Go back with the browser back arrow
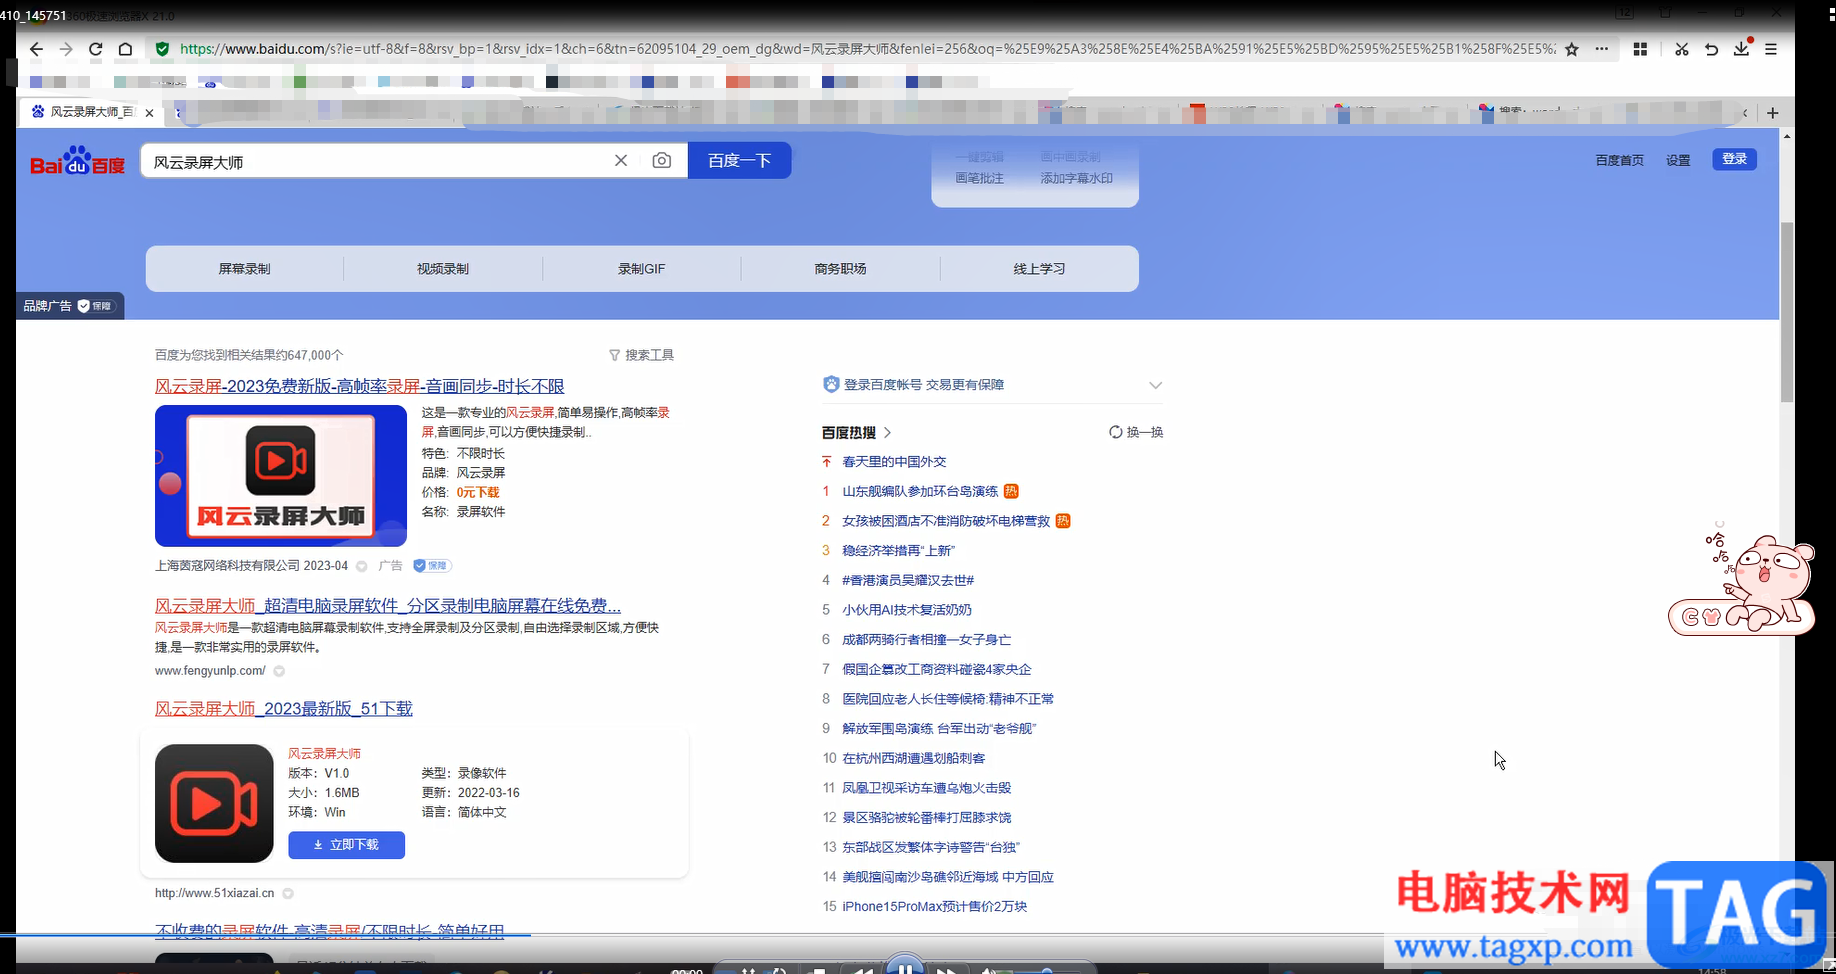The image size is (1836, 974). 36,49
